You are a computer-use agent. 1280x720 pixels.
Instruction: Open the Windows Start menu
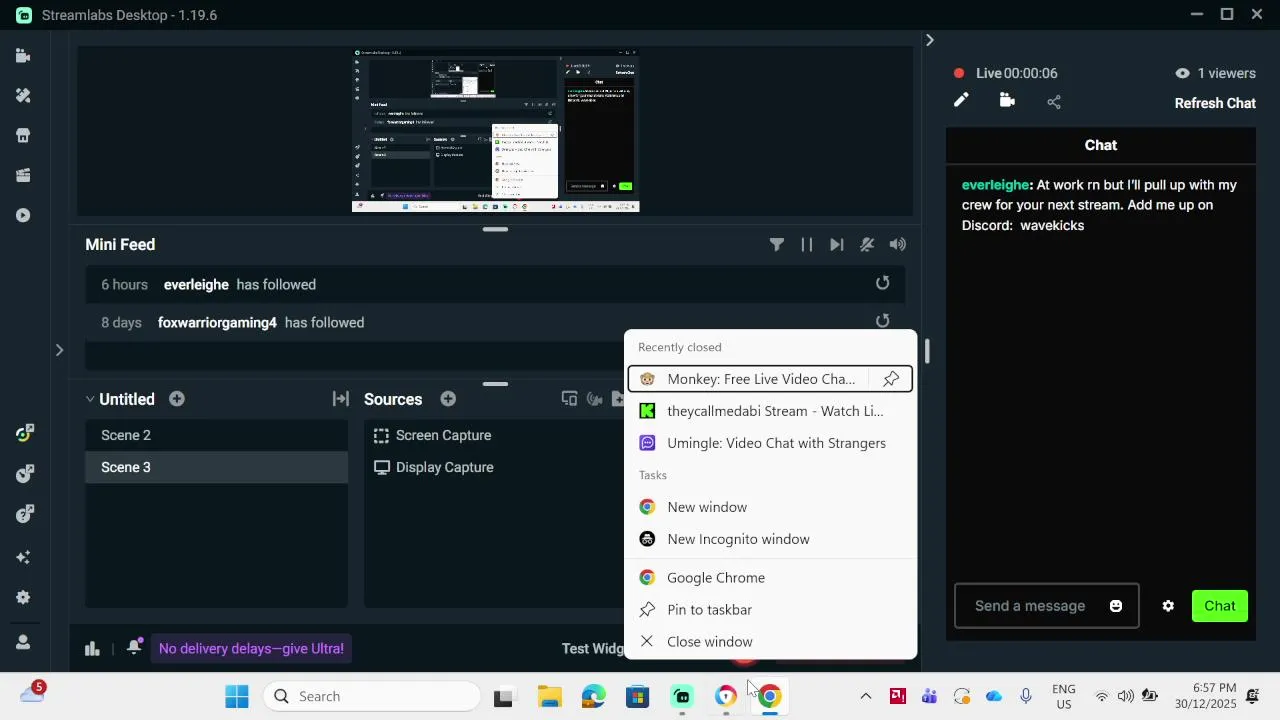pos(237,697)
